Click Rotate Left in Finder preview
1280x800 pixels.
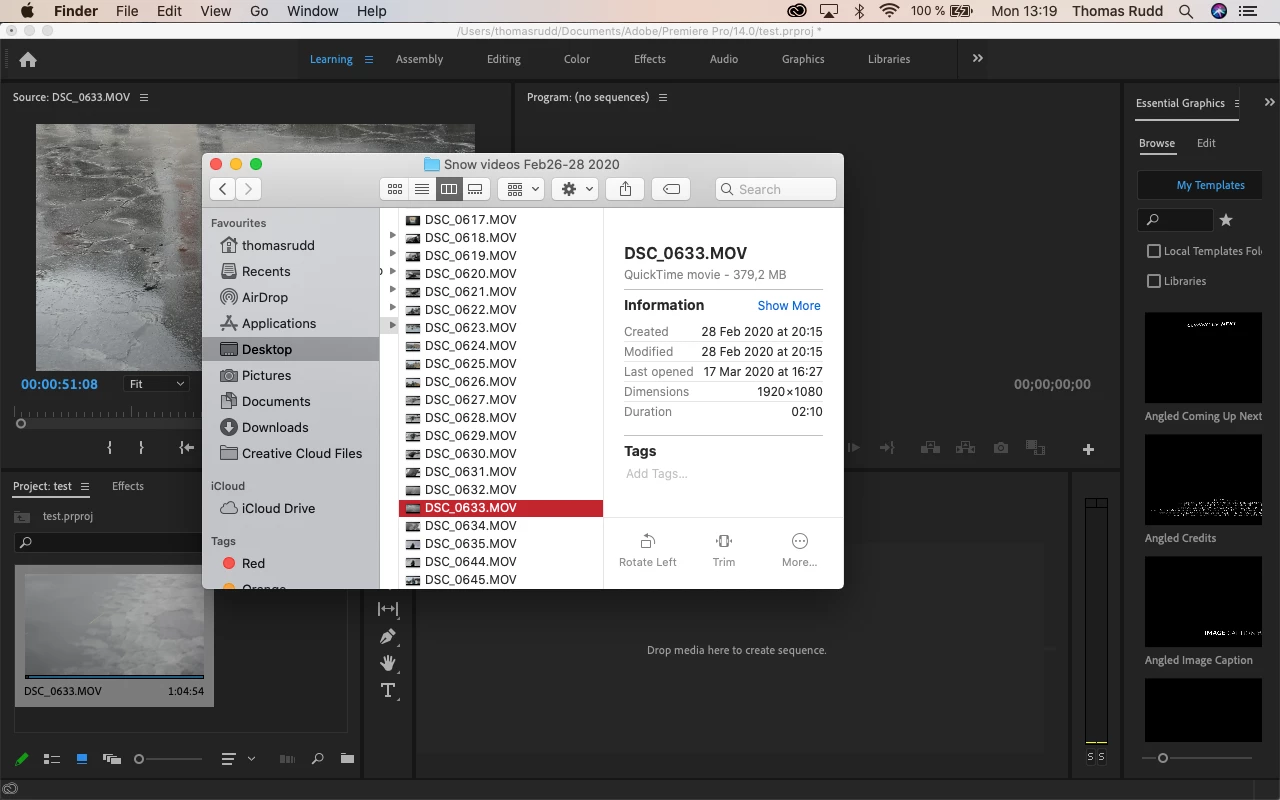click(647, 550)
